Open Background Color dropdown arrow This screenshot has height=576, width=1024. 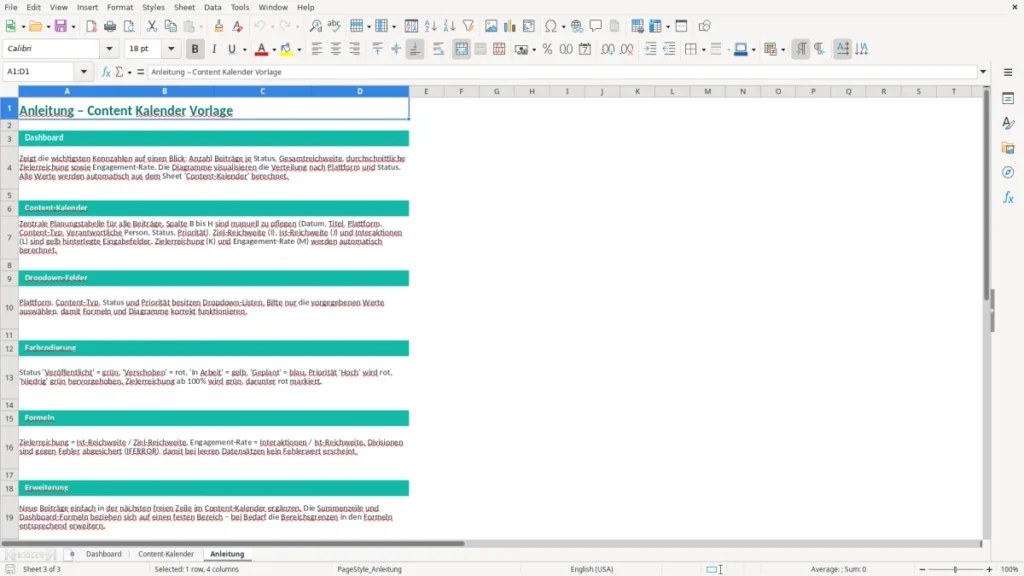point(299,50)
